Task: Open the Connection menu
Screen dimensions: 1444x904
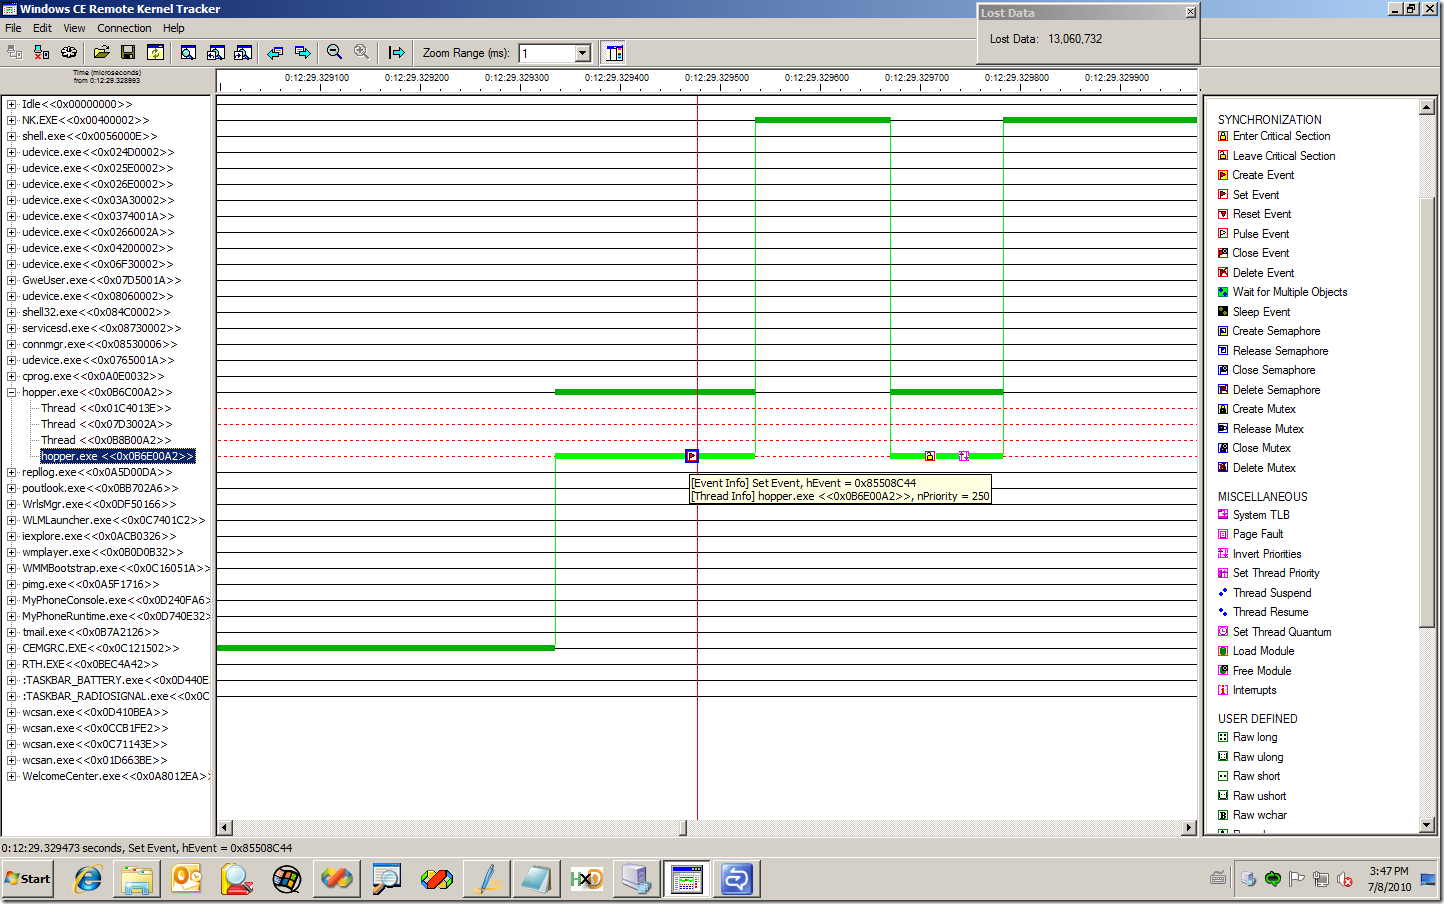Action: (124, 28)
